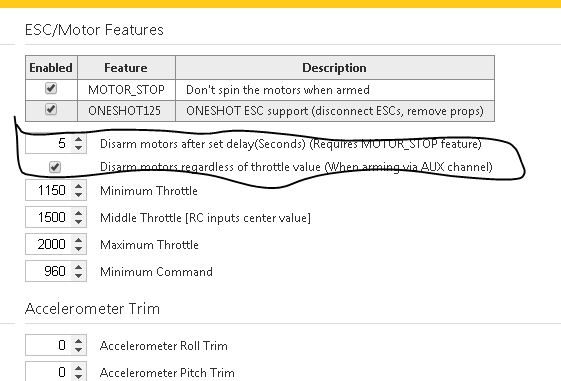Viewport: 561px width, 381px height.
Task: Select the Maximum Throttle value field
Action: click(56, 244)
